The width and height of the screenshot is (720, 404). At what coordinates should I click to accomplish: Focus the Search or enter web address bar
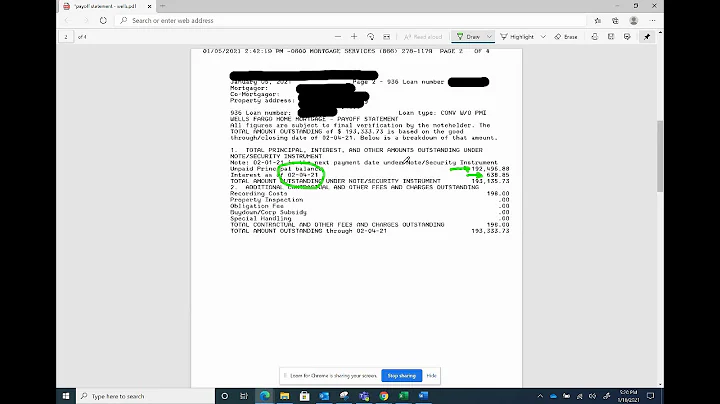coord(351,21)
